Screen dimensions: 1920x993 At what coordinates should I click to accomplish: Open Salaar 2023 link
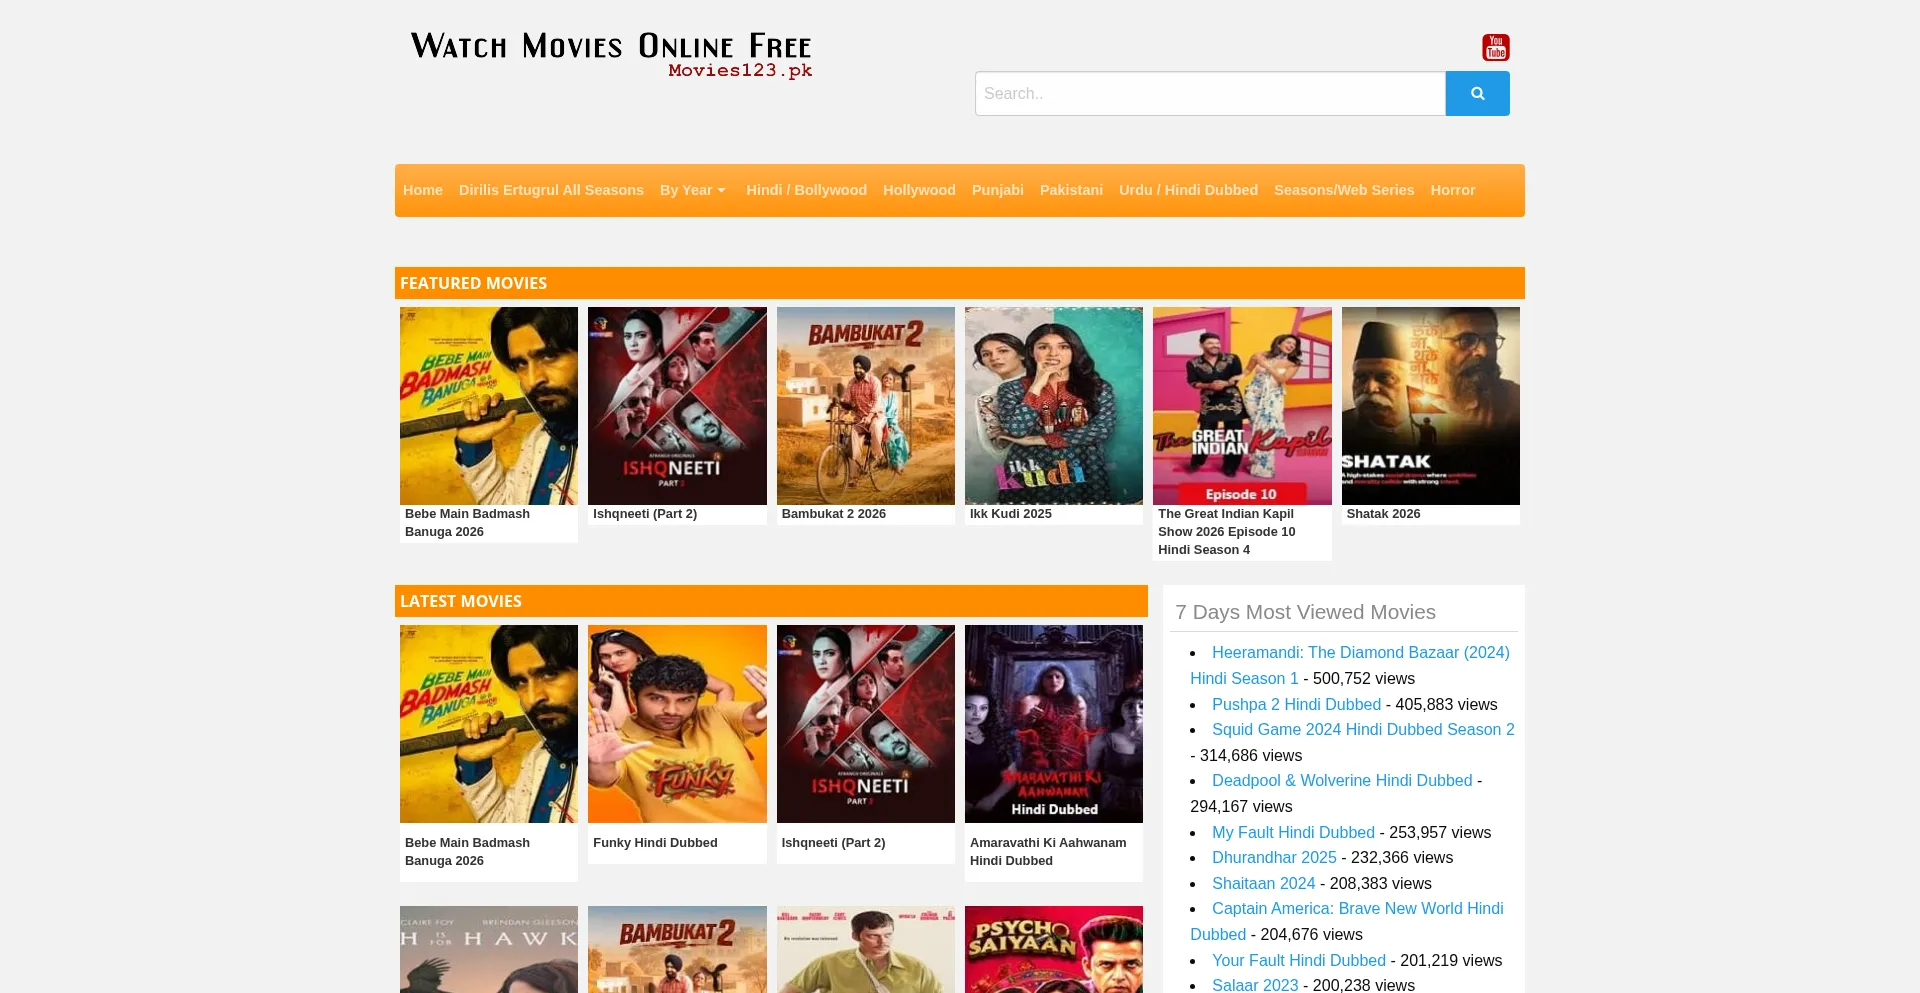tap(1255, 985)
